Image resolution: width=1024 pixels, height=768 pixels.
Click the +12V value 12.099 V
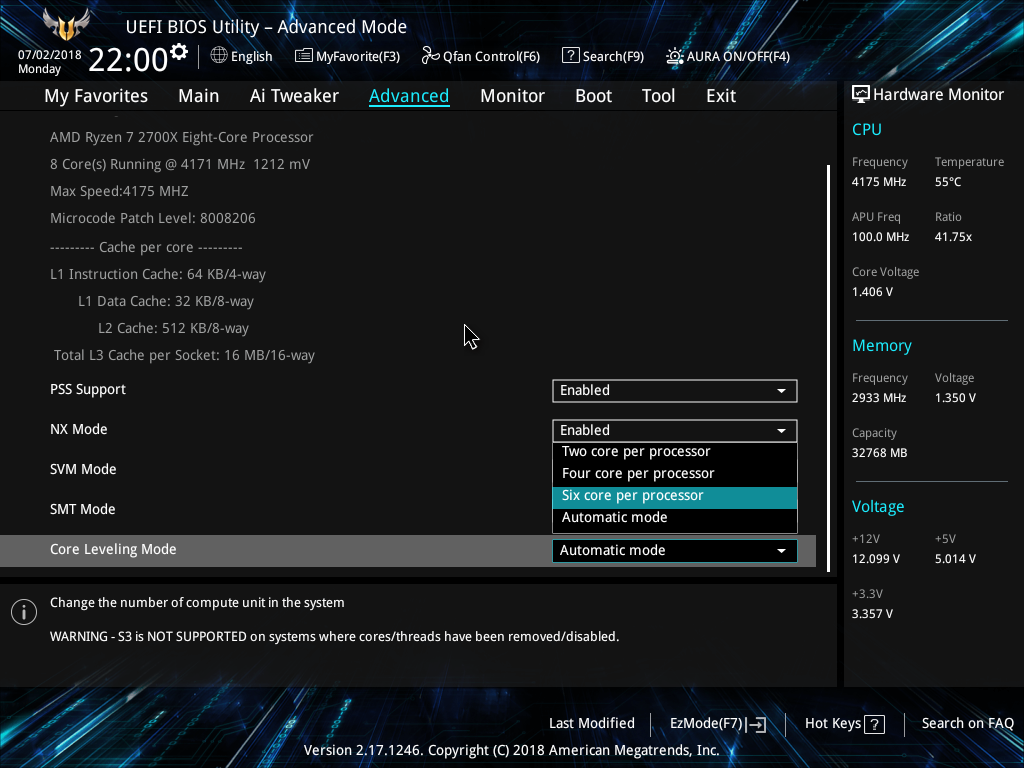coord(876,559)
